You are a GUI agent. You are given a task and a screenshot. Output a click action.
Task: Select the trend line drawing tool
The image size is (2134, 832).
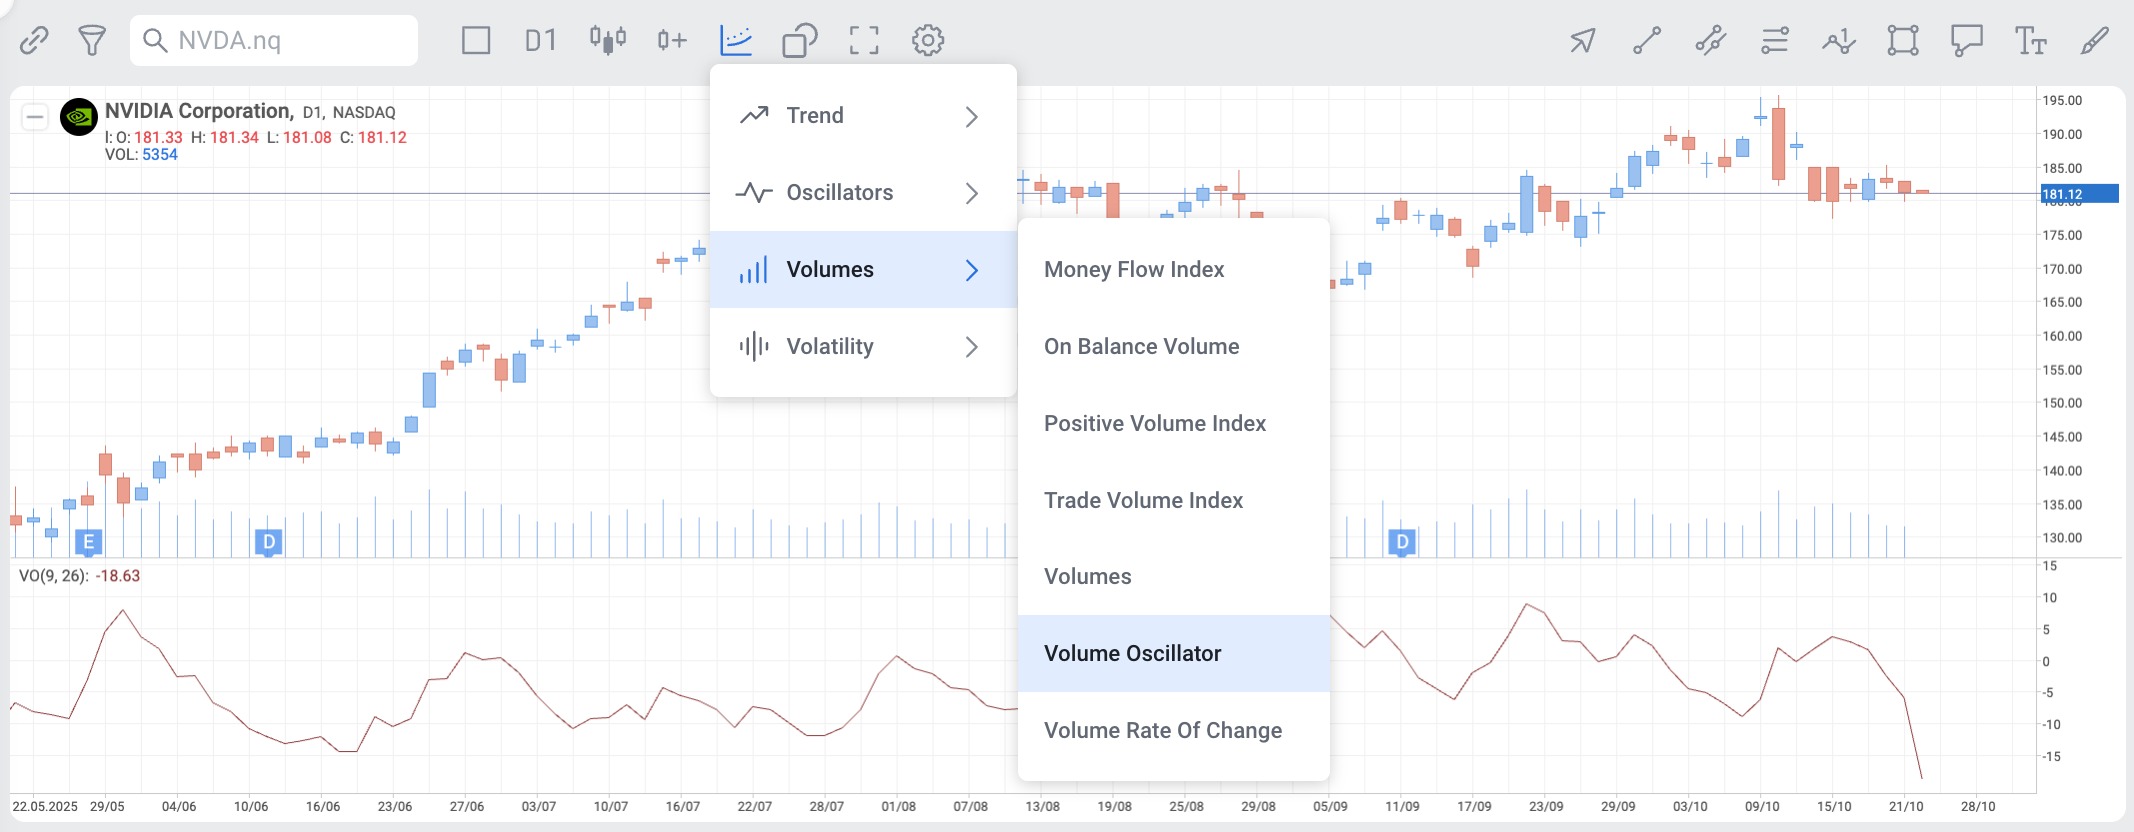[1647, 41]
